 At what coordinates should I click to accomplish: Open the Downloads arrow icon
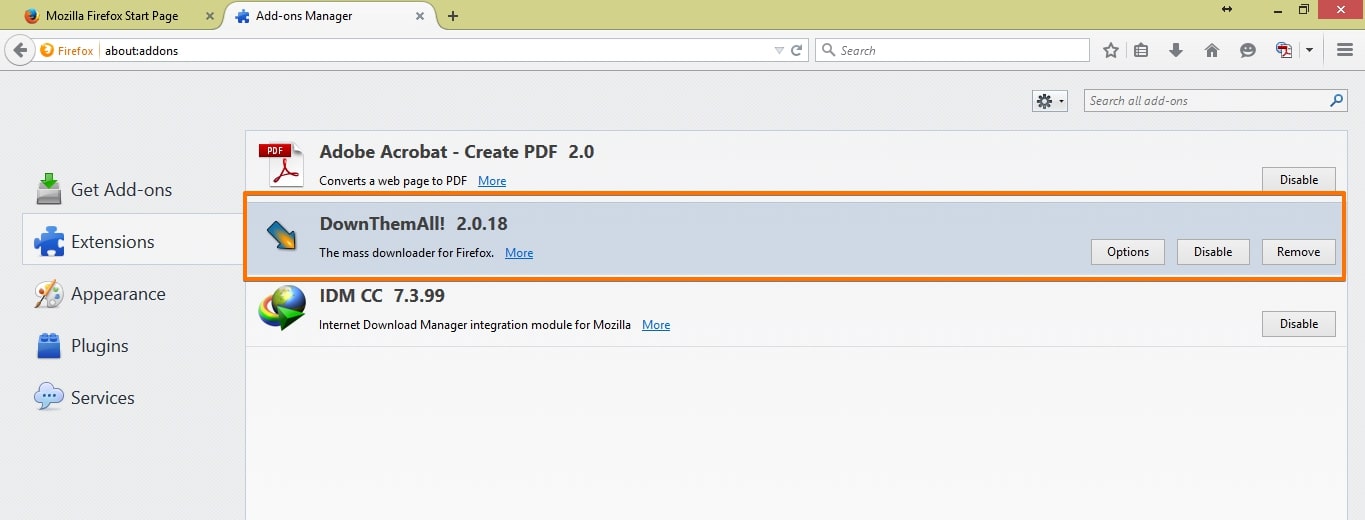click(x=1176, y=50)
